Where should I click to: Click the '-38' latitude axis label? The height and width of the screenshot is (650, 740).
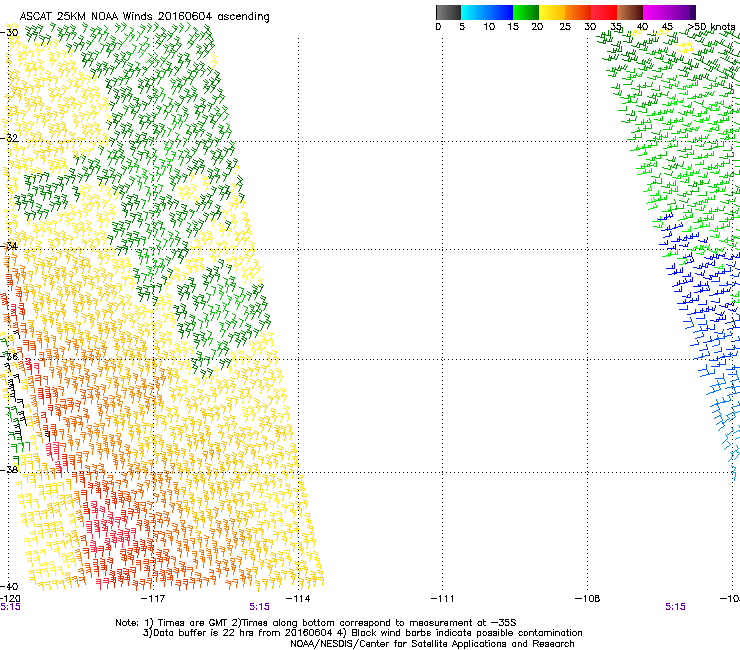point(9,470)
